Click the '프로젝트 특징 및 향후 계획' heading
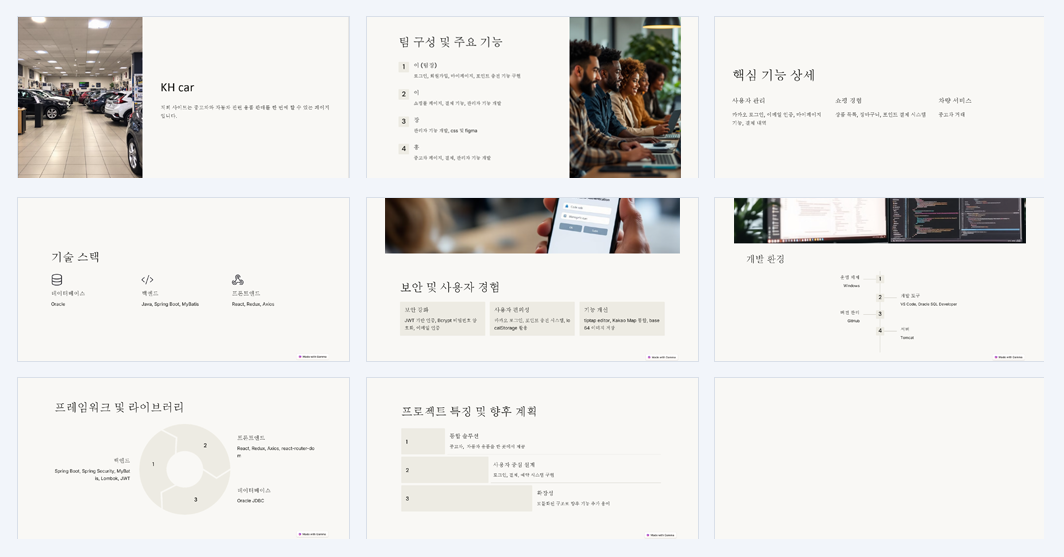The height and width of the screenshot is (557, 1064). coord(469,410)
